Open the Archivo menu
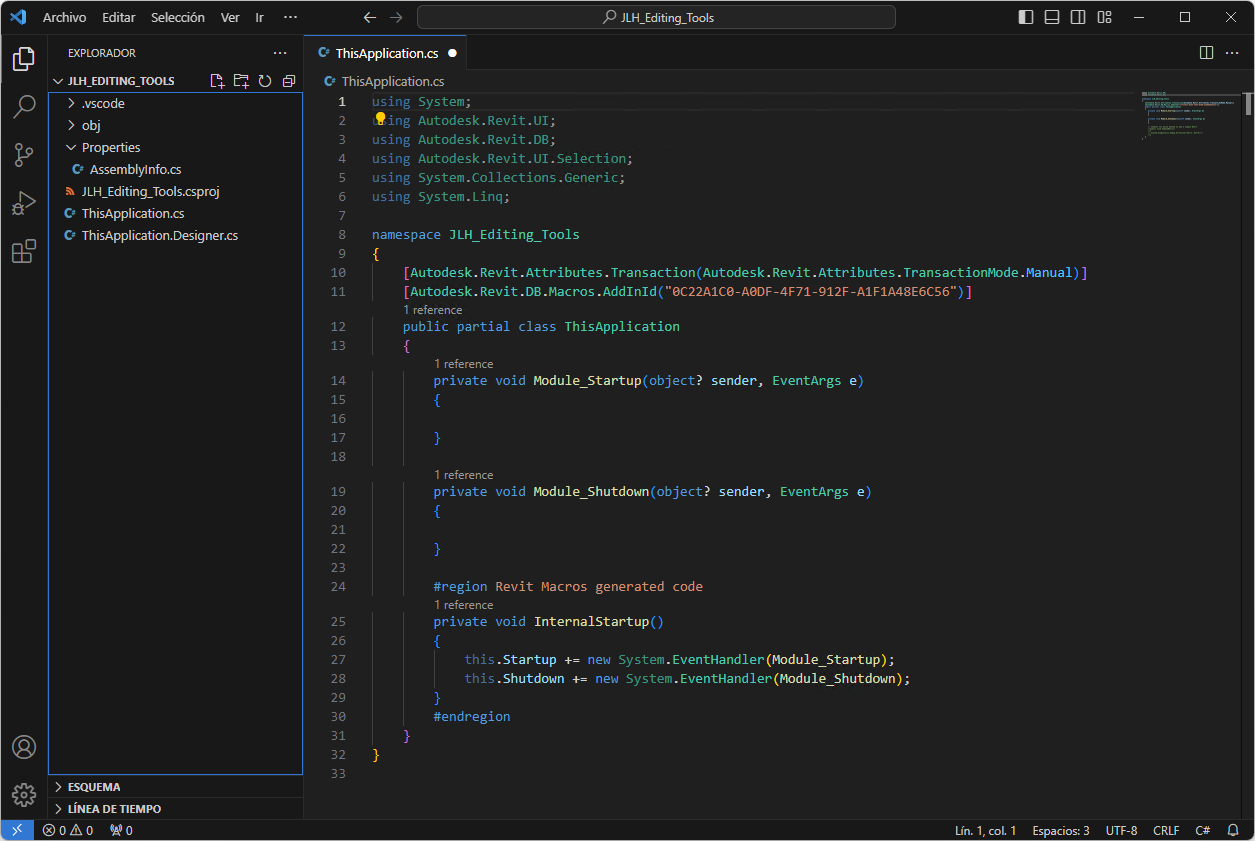This screenshot has height=841, width=1255. pos(64,17)
